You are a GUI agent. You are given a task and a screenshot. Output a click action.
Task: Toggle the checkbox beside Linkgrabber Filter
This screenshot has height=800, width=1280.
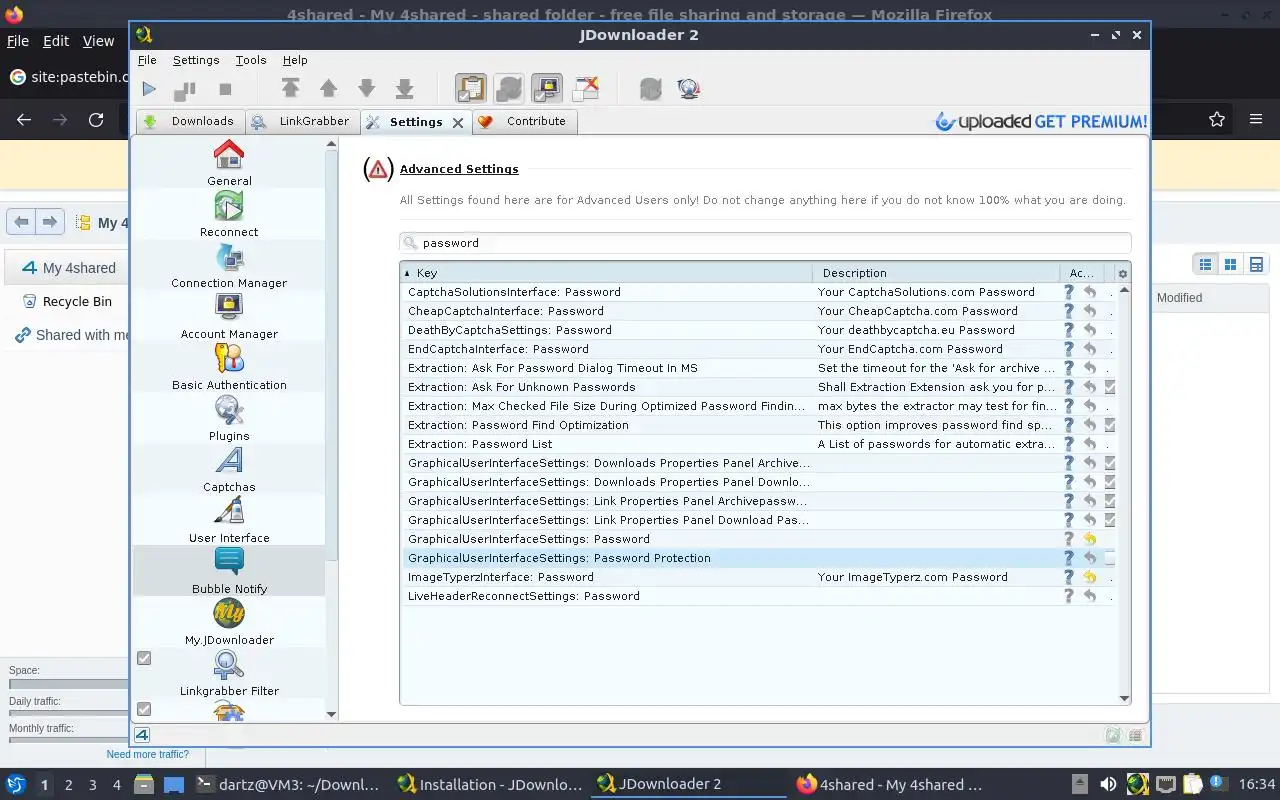pos(144,658)
